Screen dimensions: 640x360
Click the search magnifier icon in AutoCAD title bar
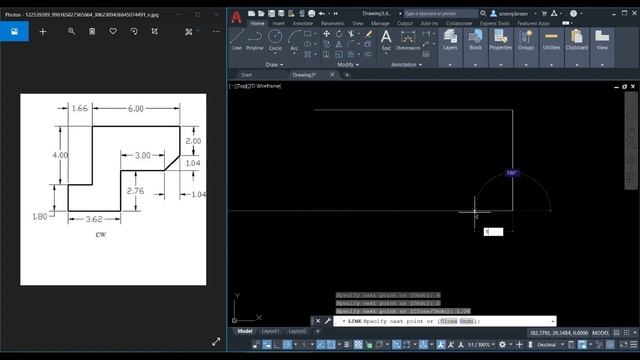(x=483, y=13)
